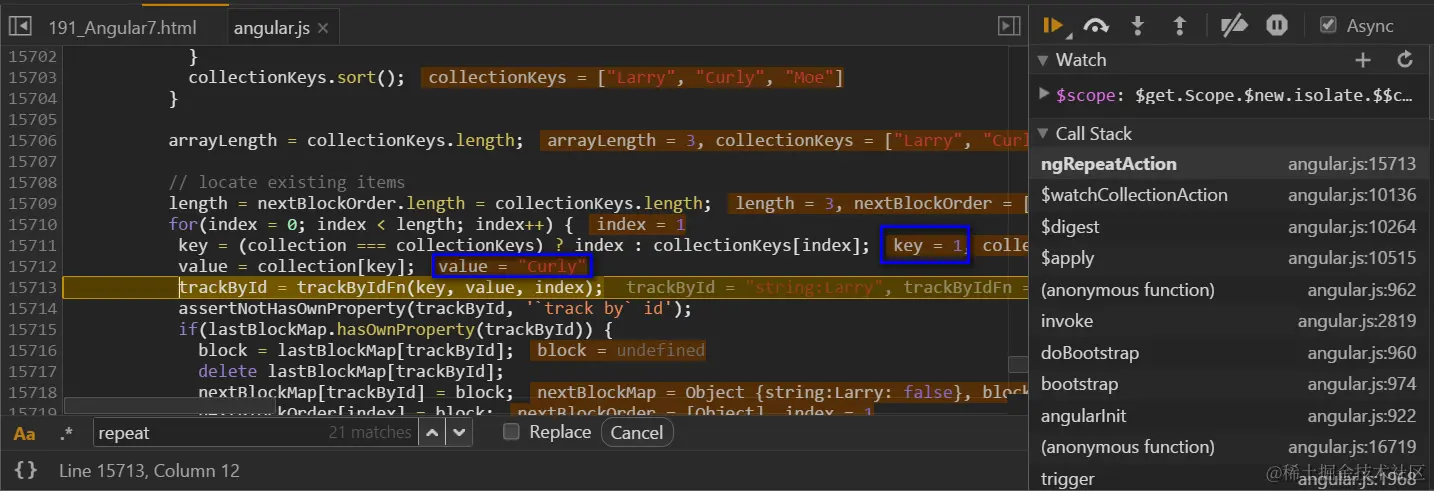Screen dimensions: 1434x491
Task: Collapse the Watch section
Action: click(1043, 60)
